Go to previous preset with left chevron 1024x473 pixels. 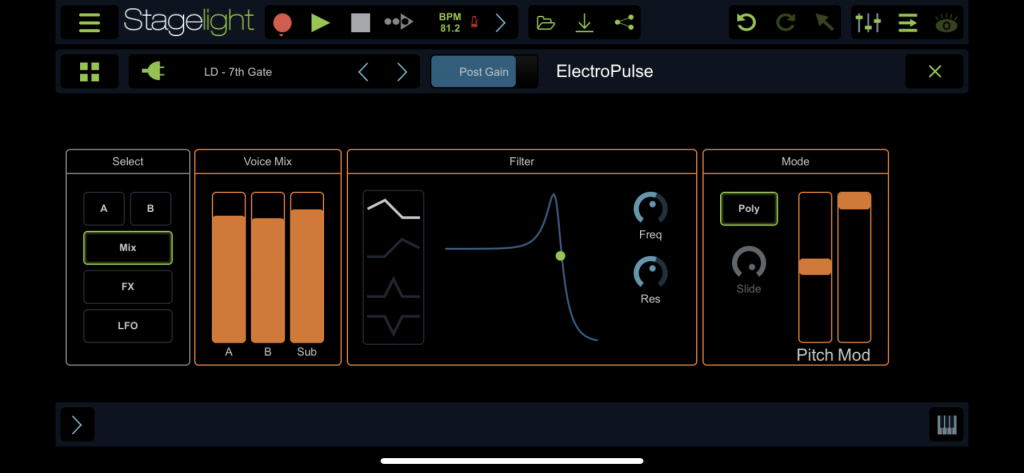tap(364, 72)
